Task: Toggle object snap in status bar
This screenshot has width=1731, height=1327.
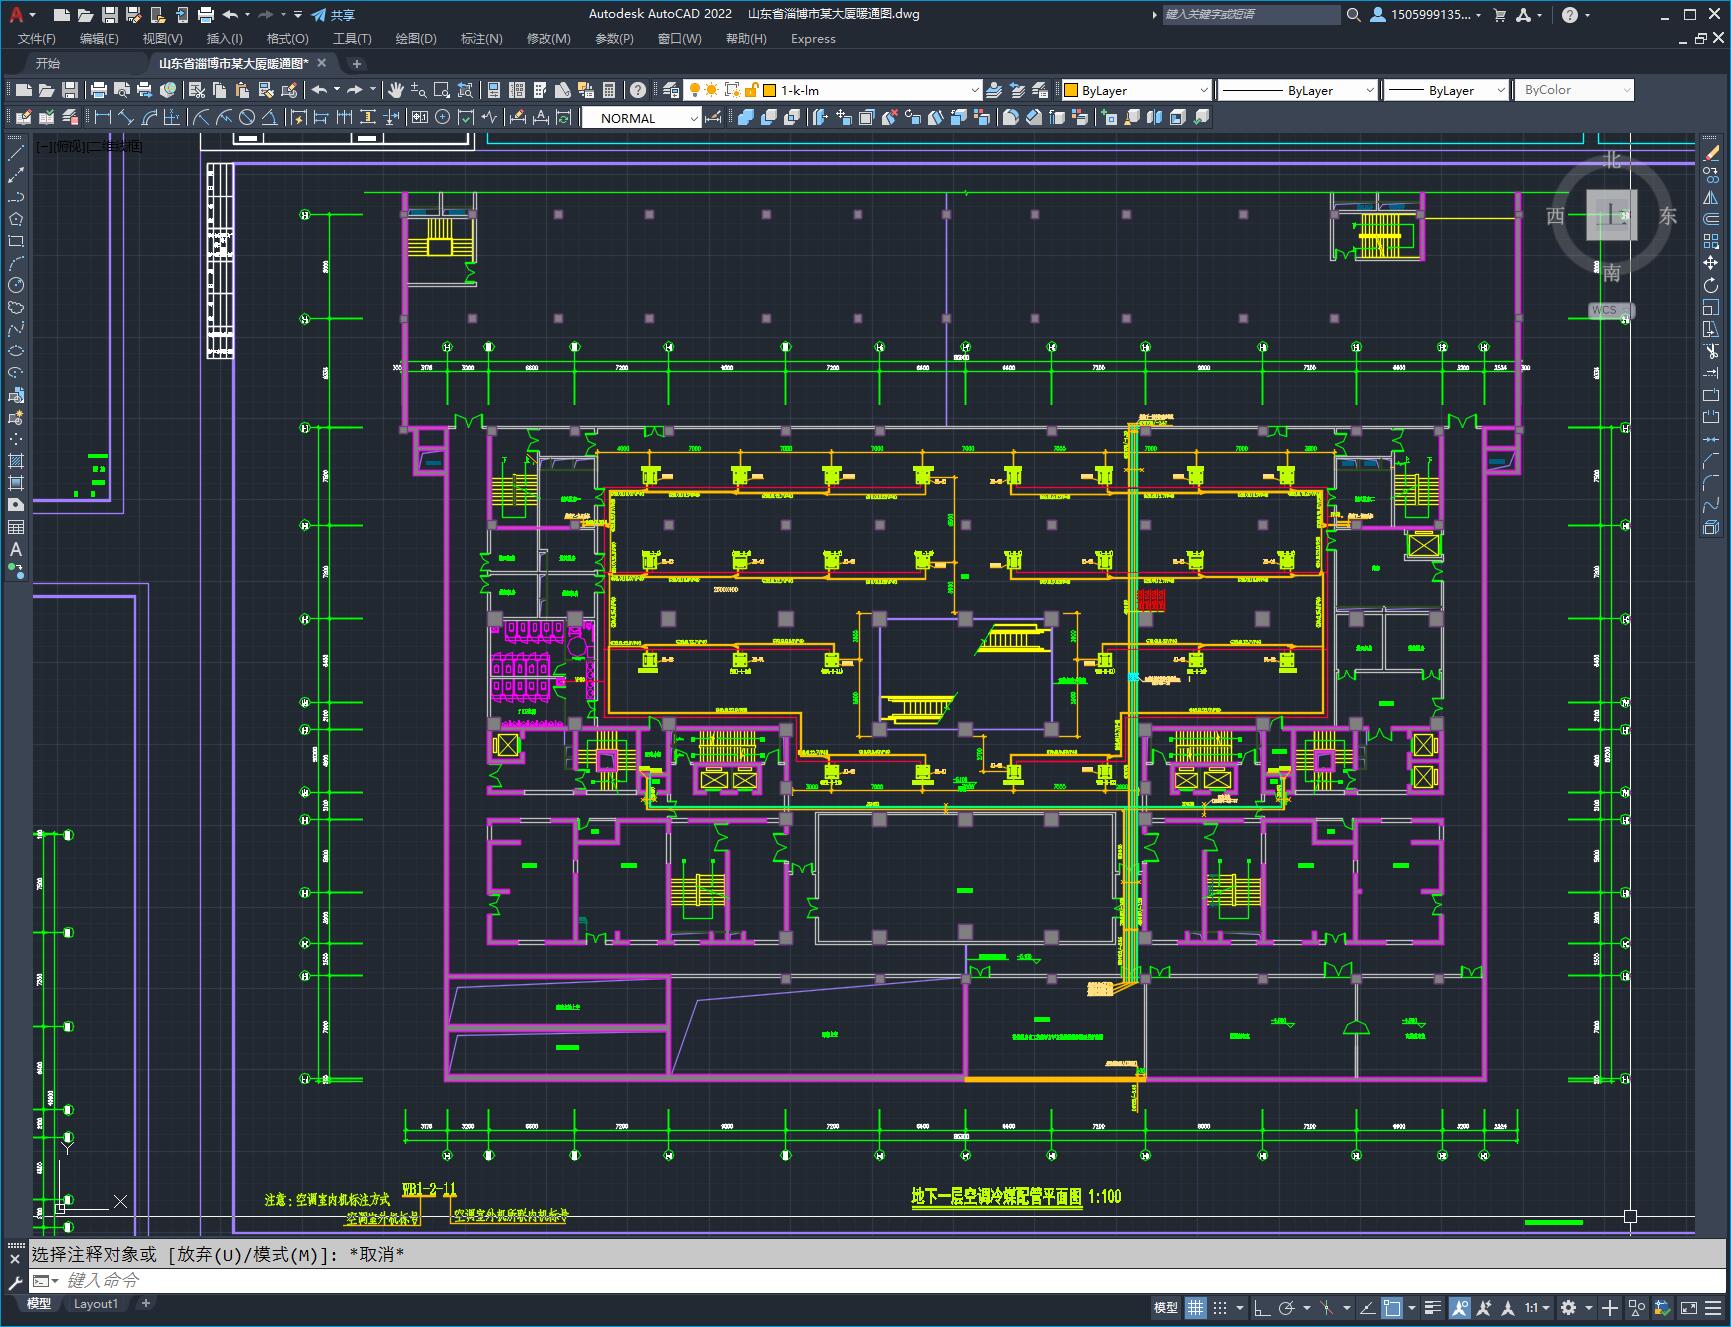Action: (x=1391, y=1307)
